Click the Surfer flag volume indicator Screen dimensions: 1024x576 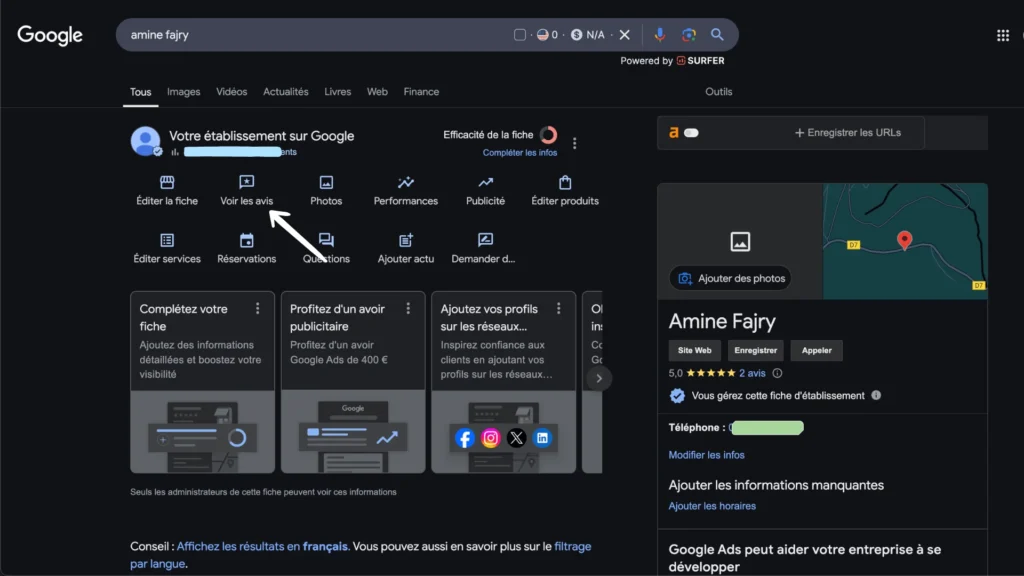pos(547,35)
